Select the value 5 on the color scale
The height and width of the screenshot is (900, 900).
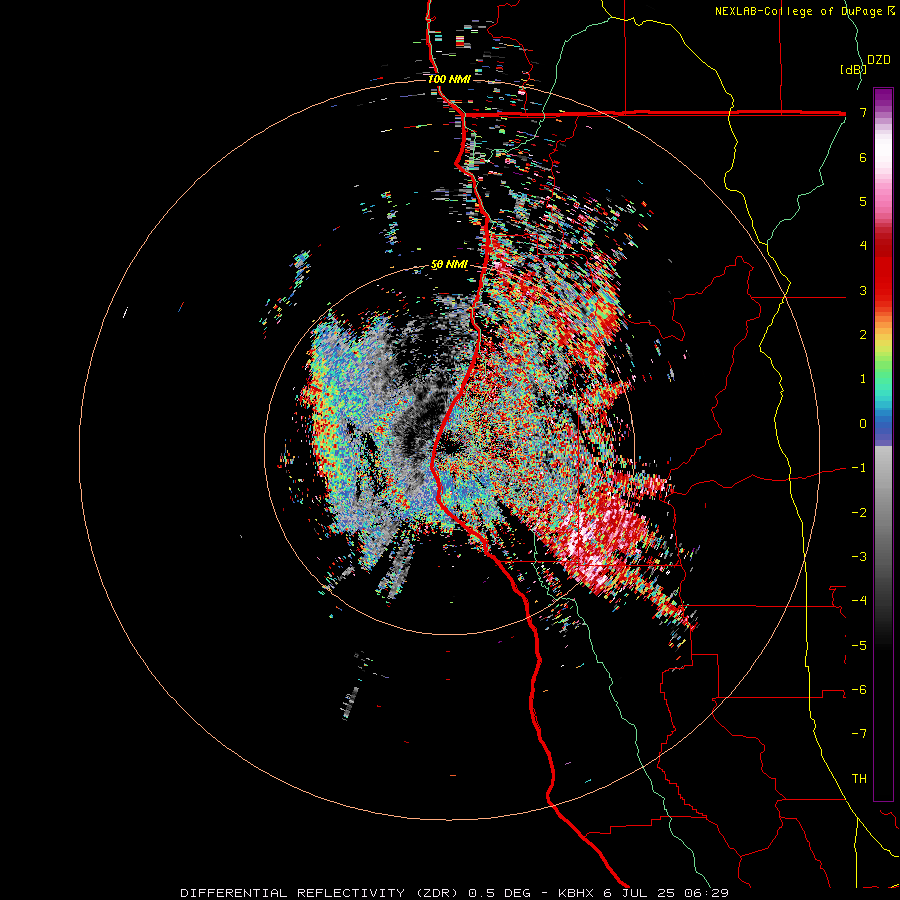863,201
